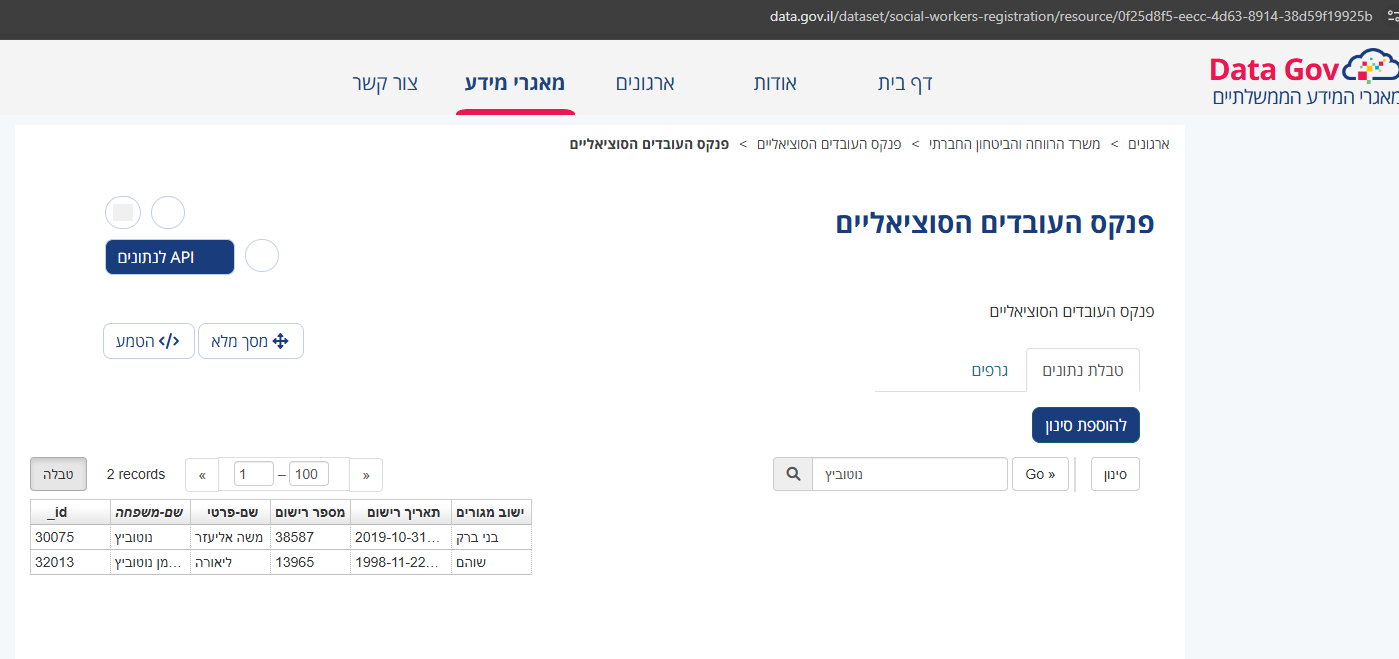
Task: Toggle the סינון filter panel button
Action: coord(1115,474)
